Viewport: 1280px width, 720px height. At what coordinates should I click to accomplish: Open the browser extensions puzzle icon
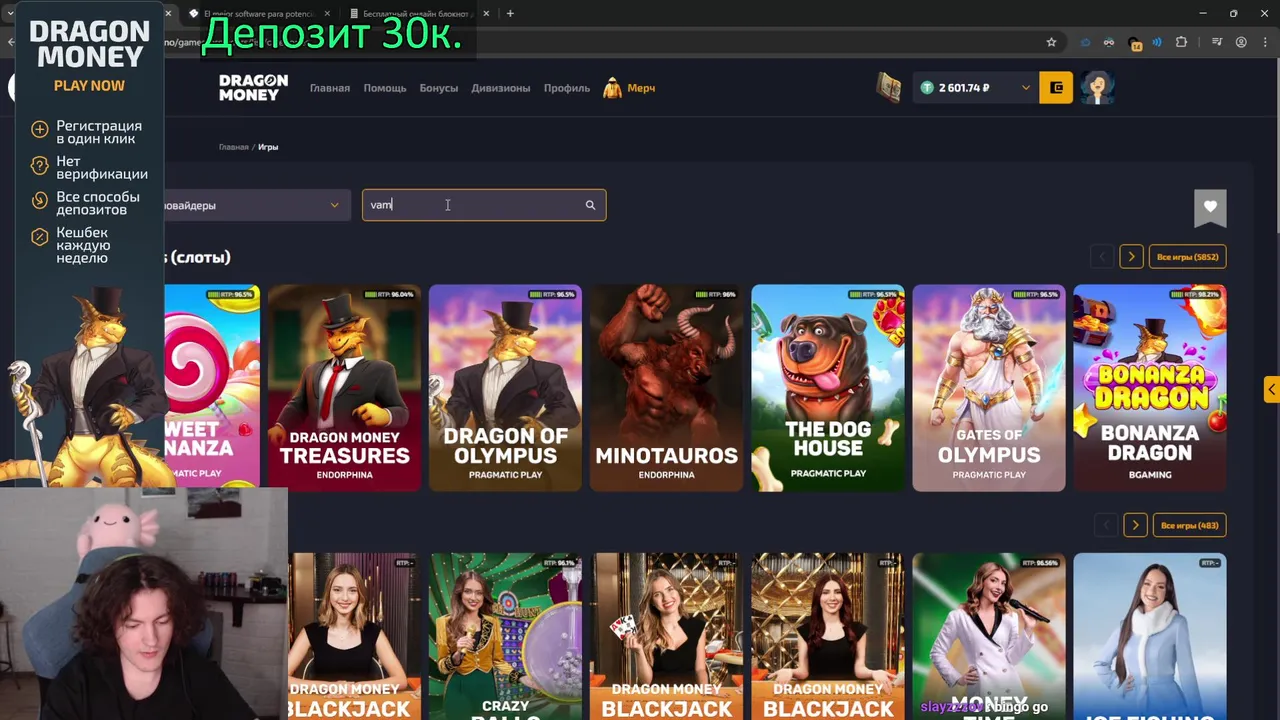pyautogui.click(x=1181, y=42)
